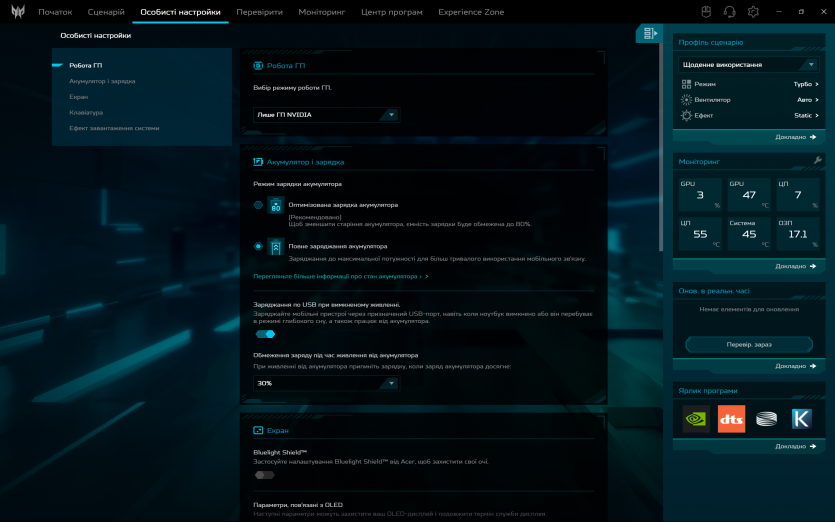Launch the DTS audio shortcut
835x522 pixels.
(x=731, y=419)
